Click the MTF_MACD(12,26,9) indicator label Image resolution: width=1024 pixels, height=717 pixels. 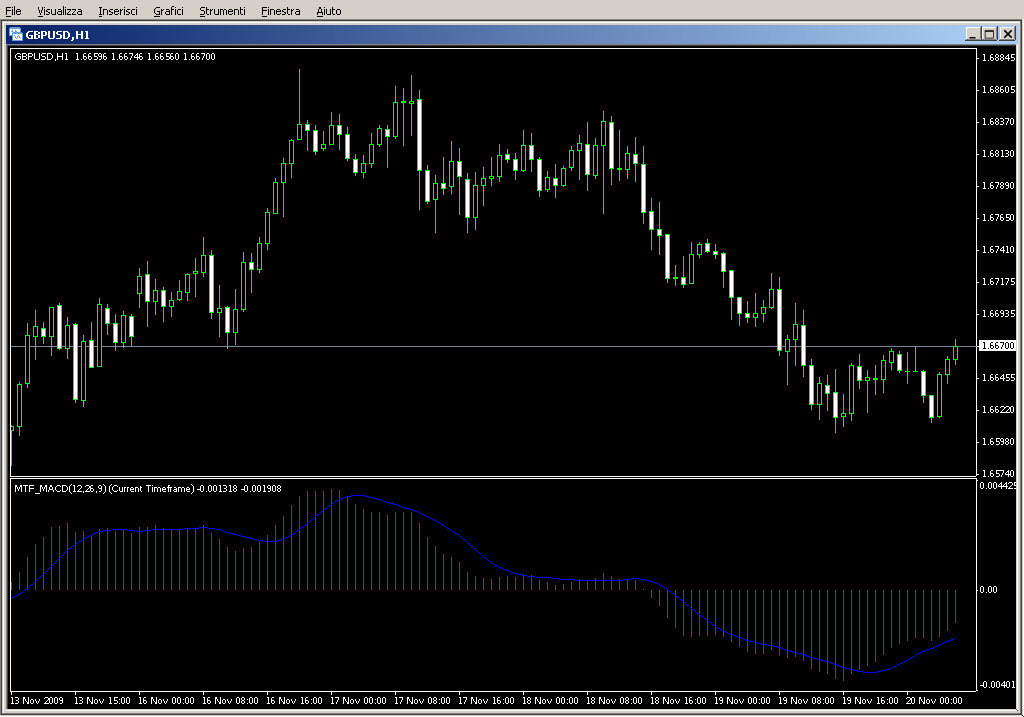click(x=148, y=488)
